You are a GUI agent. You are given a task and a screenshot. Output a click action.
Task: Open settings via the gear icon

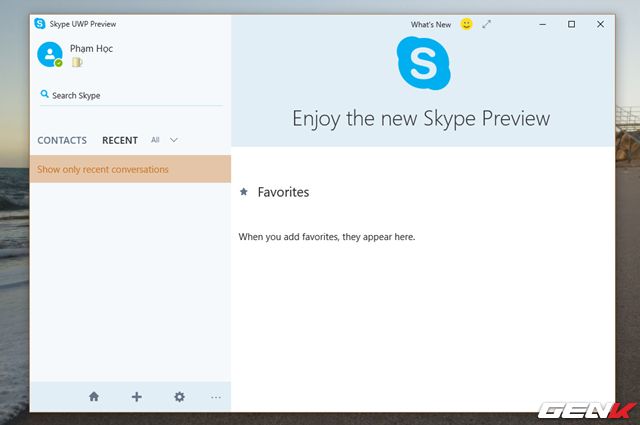[x=179, y=397]
